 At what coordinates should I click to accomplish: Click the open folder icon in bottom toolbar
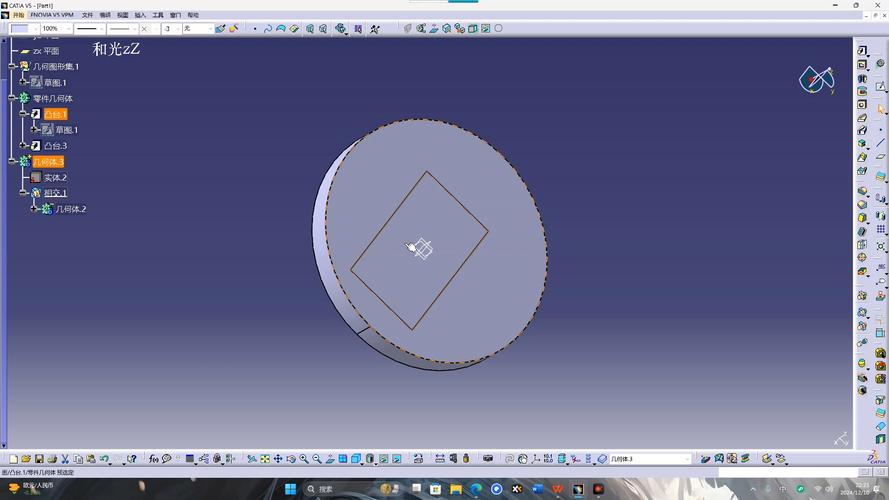click(26, 459)
